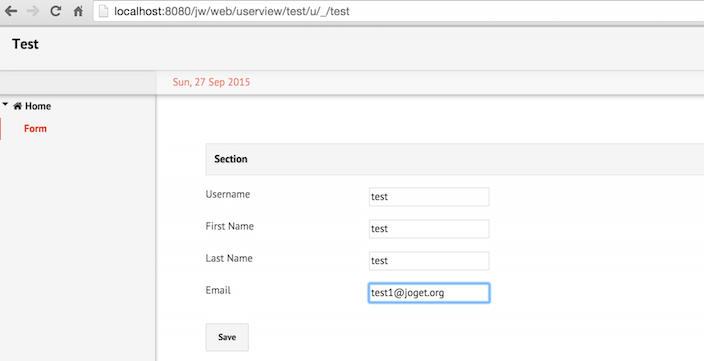Click the page icon in the address bar

point(104,11)
